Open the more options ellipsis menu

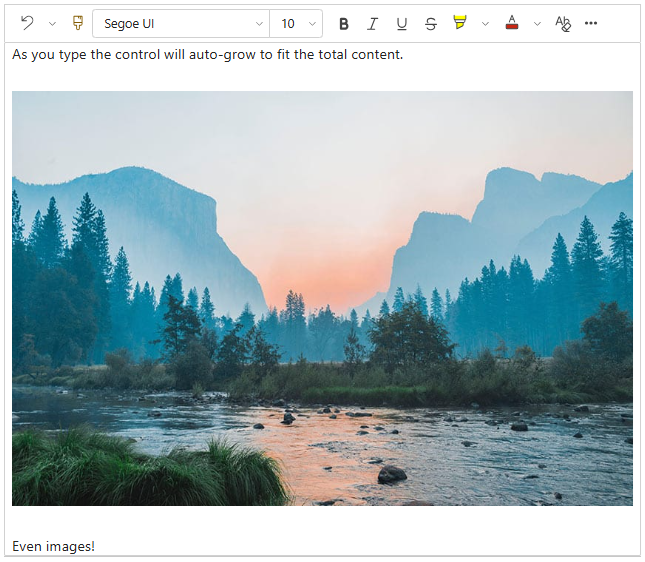coord(591,23)
